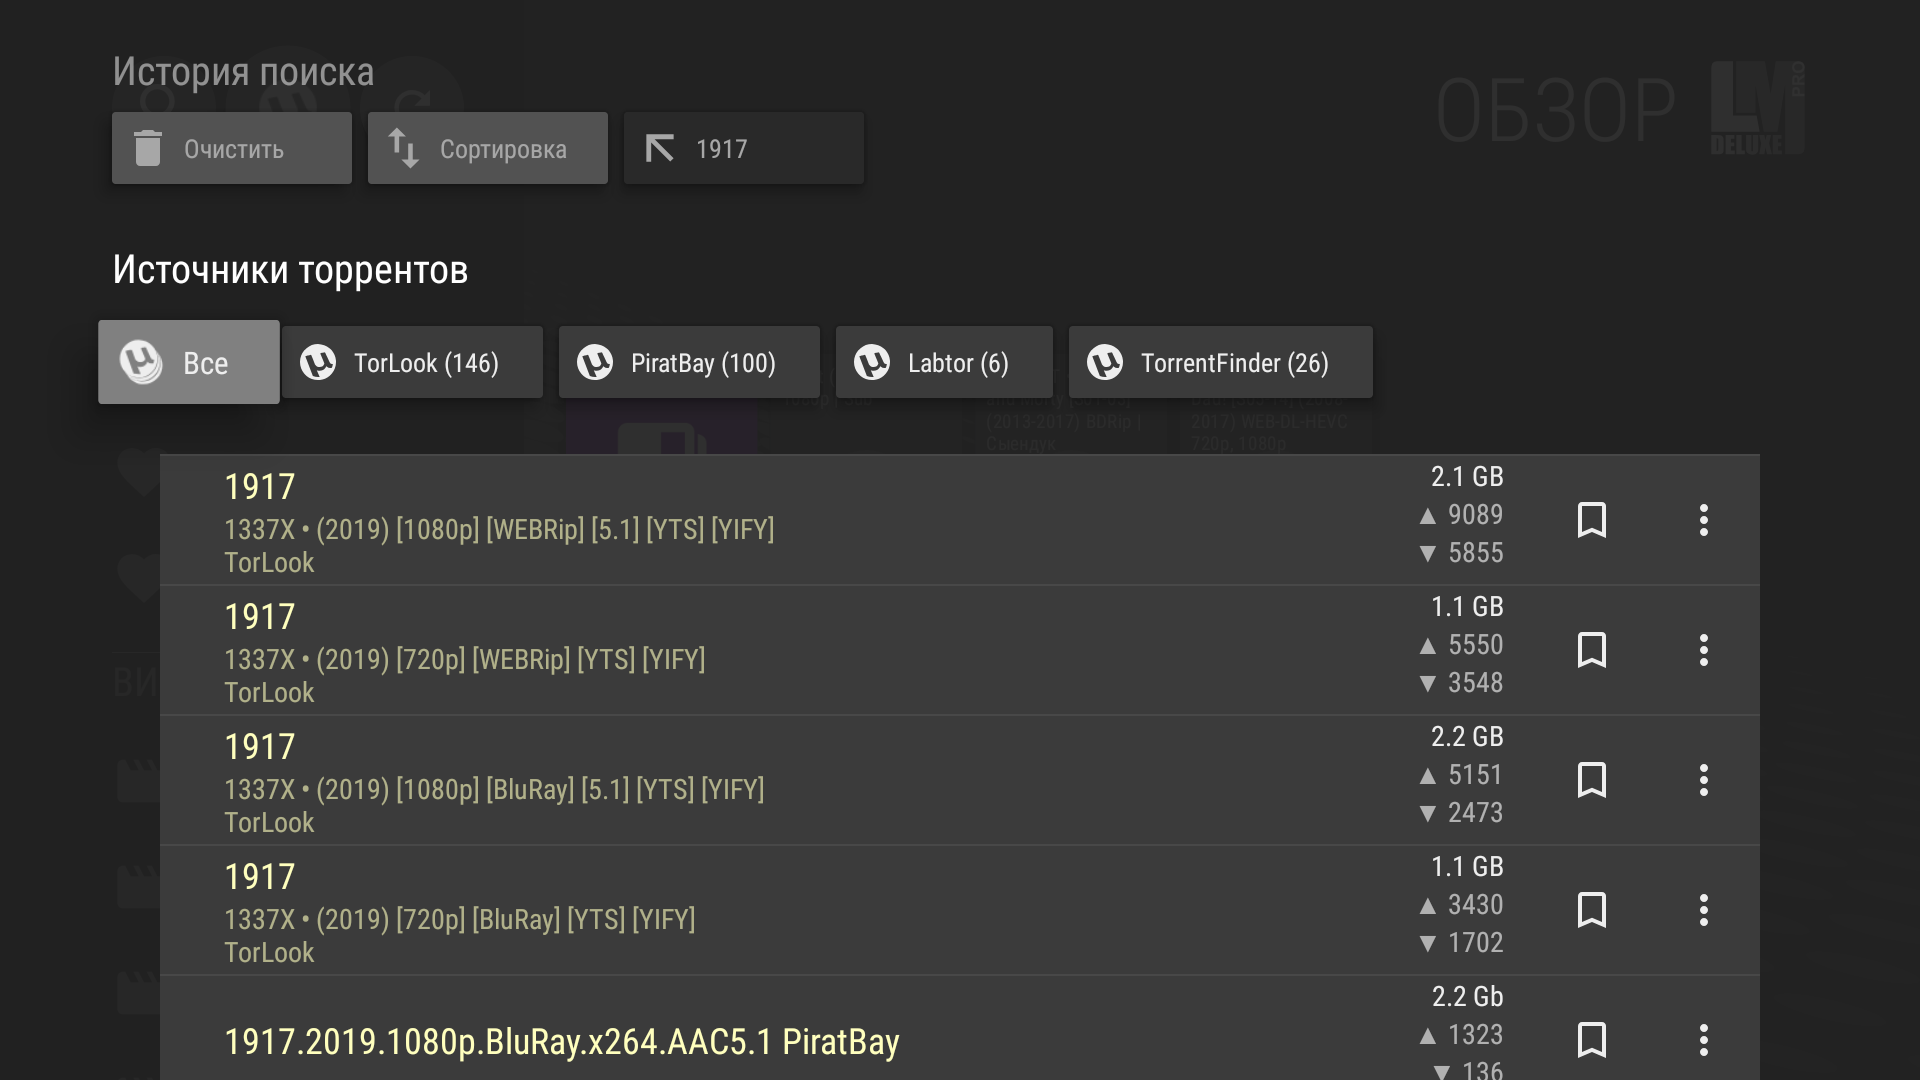Viewport: 1920px width, 1080px height.
Task: Open more options for 1080p WEBRip torrent
Action: tap(1704, 520)
